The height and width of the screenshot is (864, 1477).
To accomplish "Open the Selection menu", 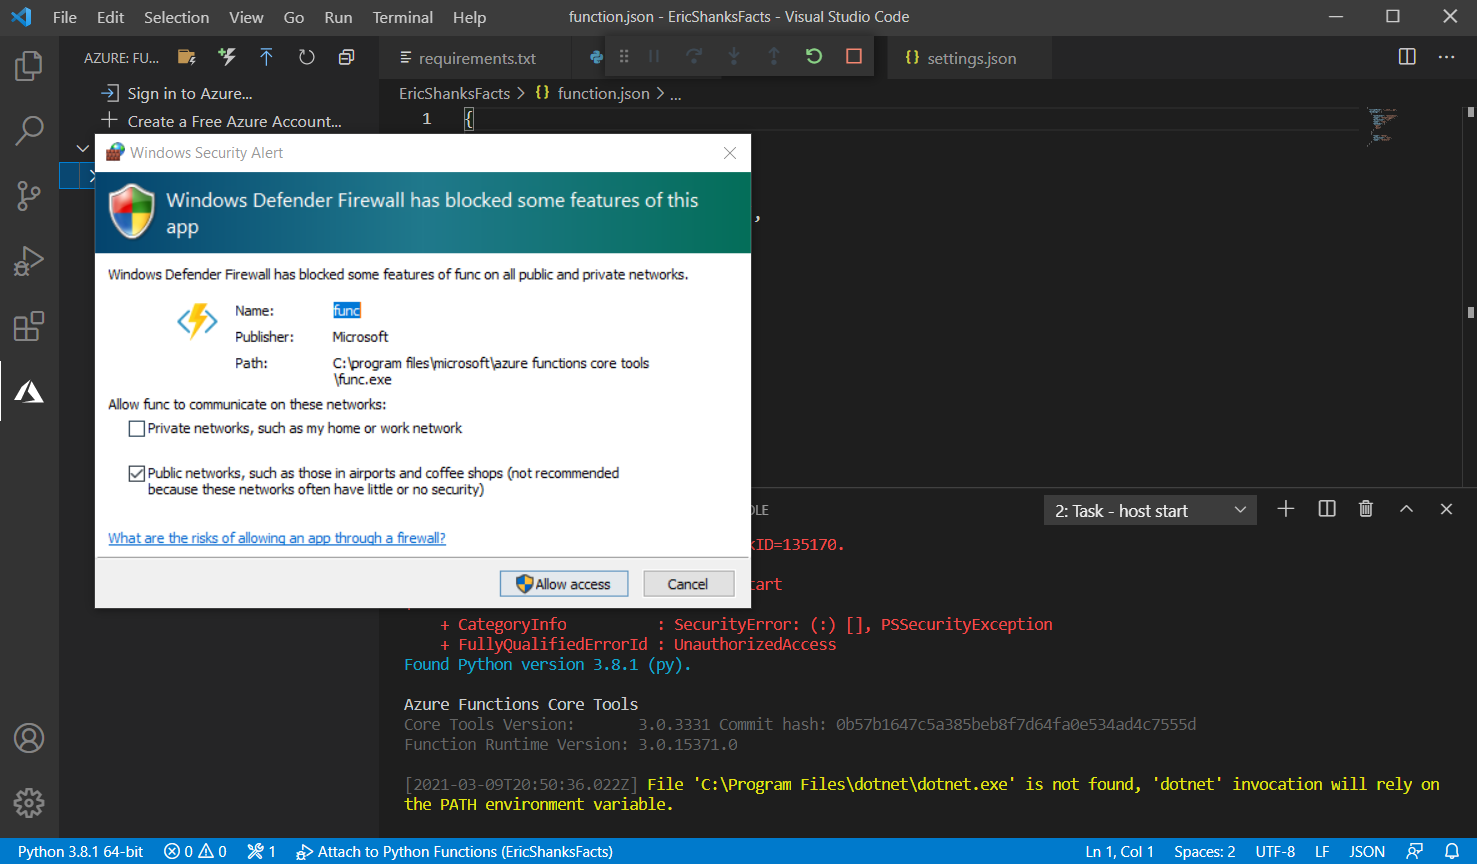I will pyautogui.click(x=177, y=17).
